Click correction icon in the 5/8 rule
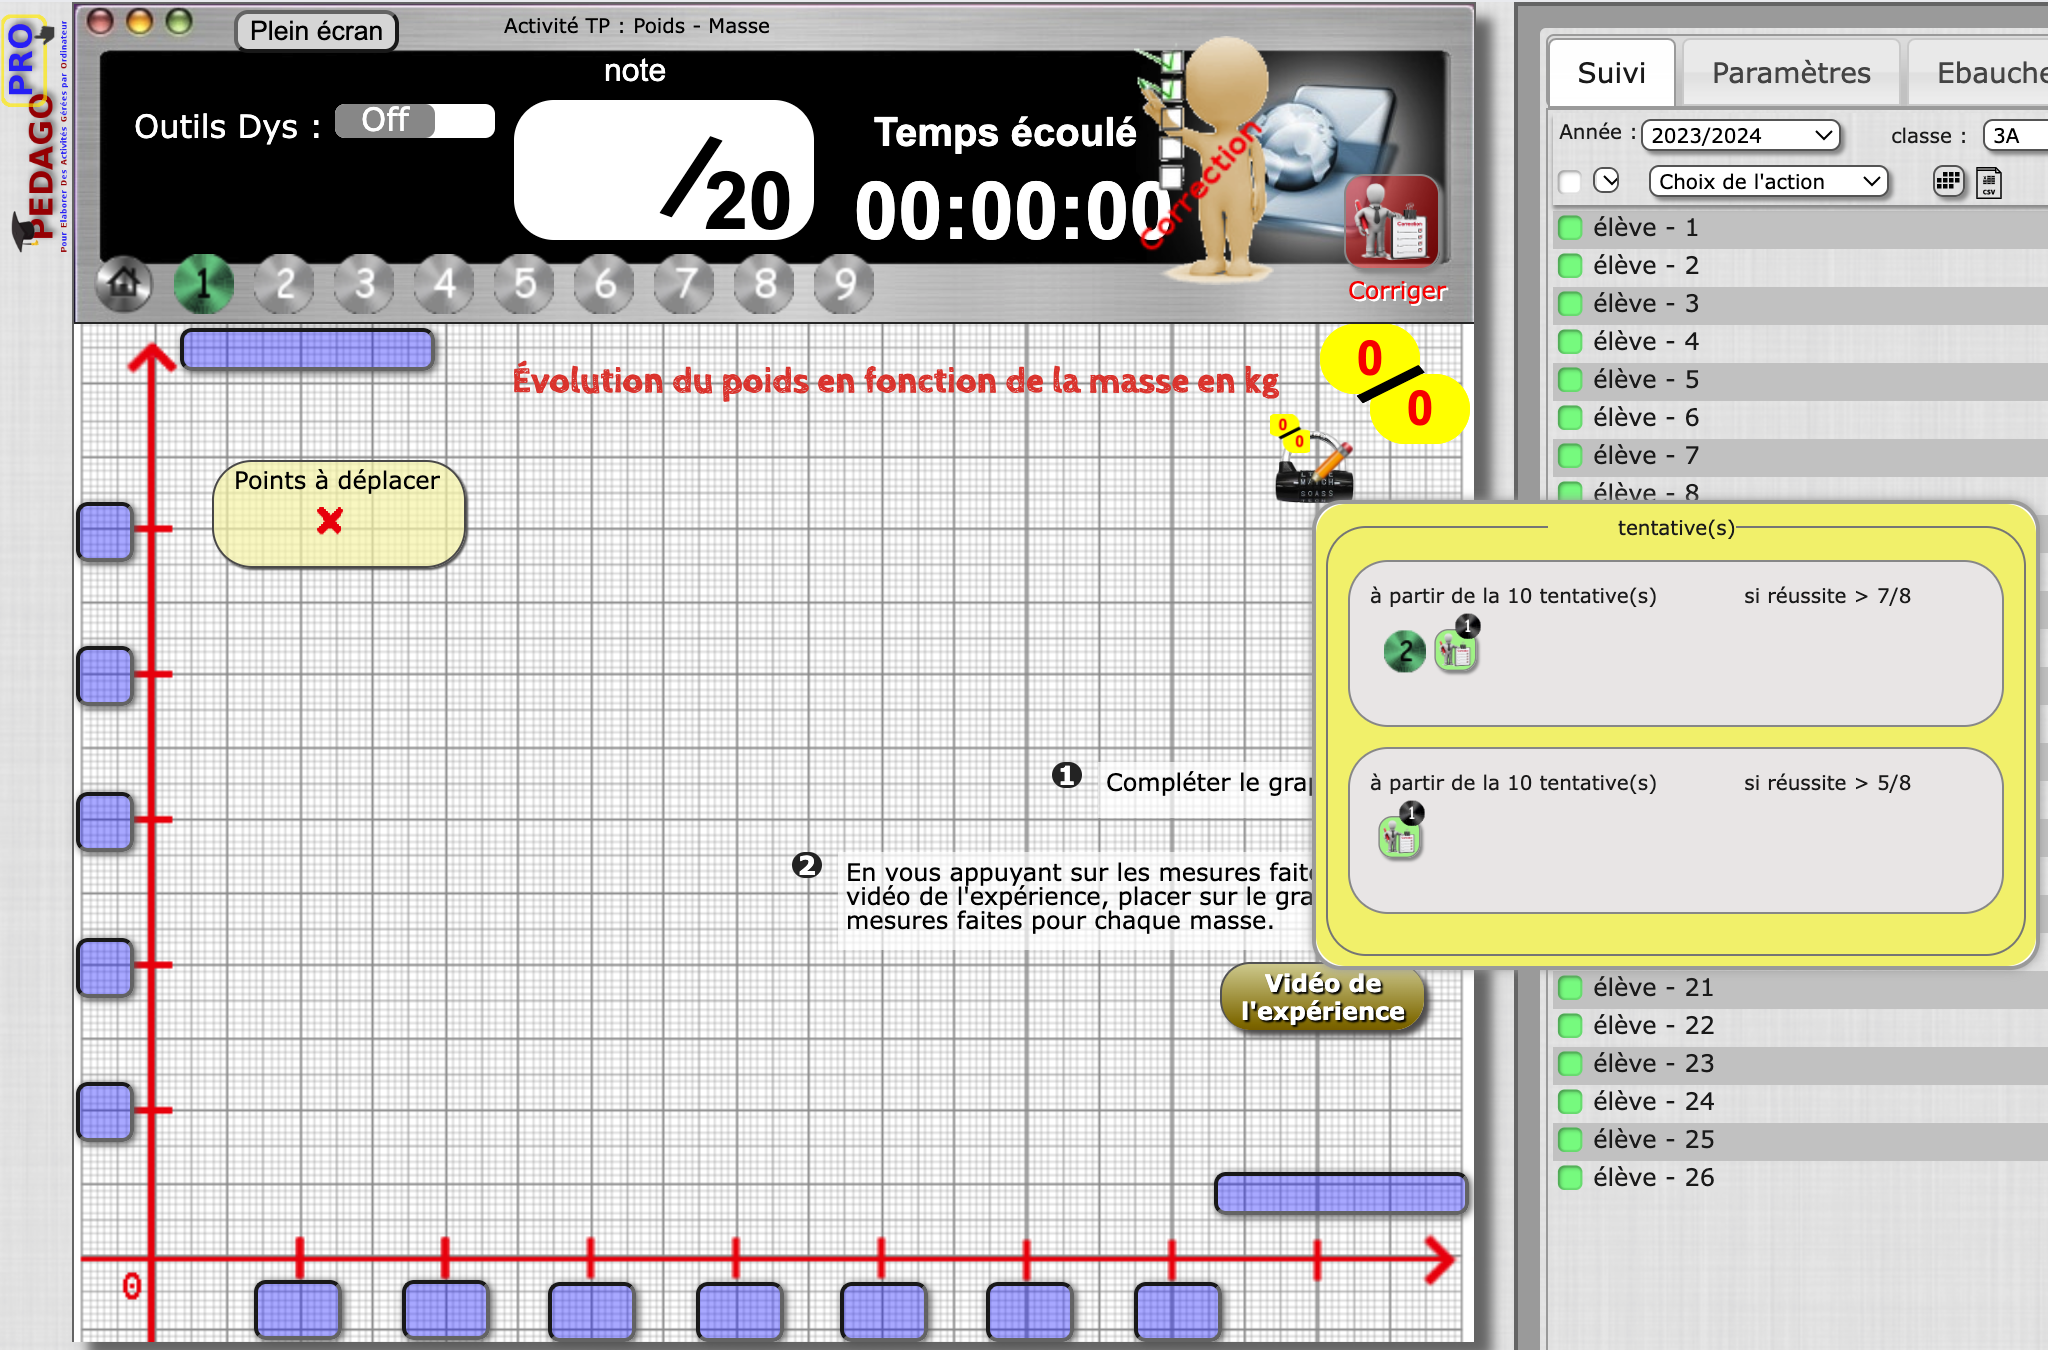This screenshot has width=2048, height=1350. (x=1400, y=836)
